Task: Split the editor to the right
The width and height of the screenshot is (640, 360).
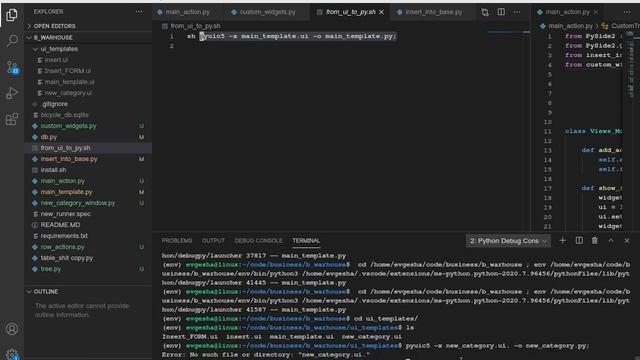Action: (x=501, y=12)
